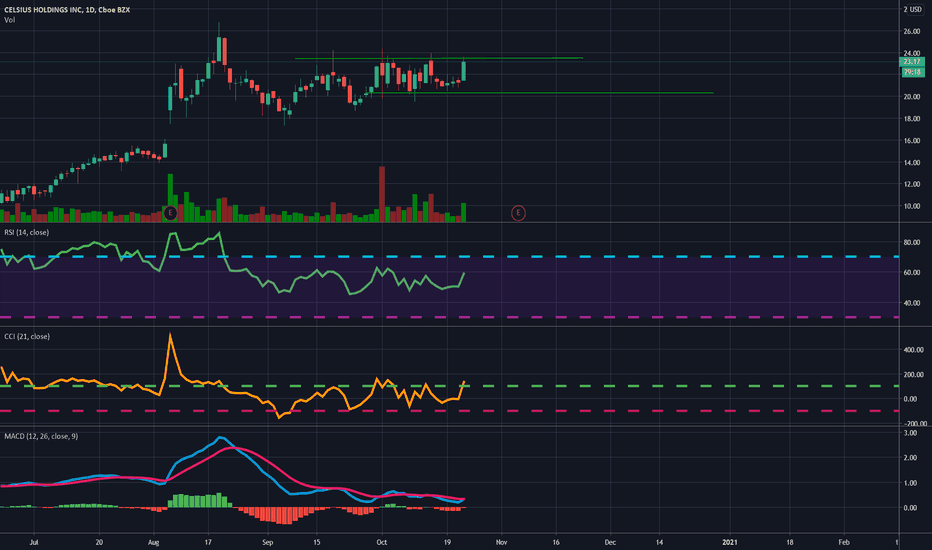Click the red CCI -100 dashed line
The image size is (932, 550).
click(449, 411)
